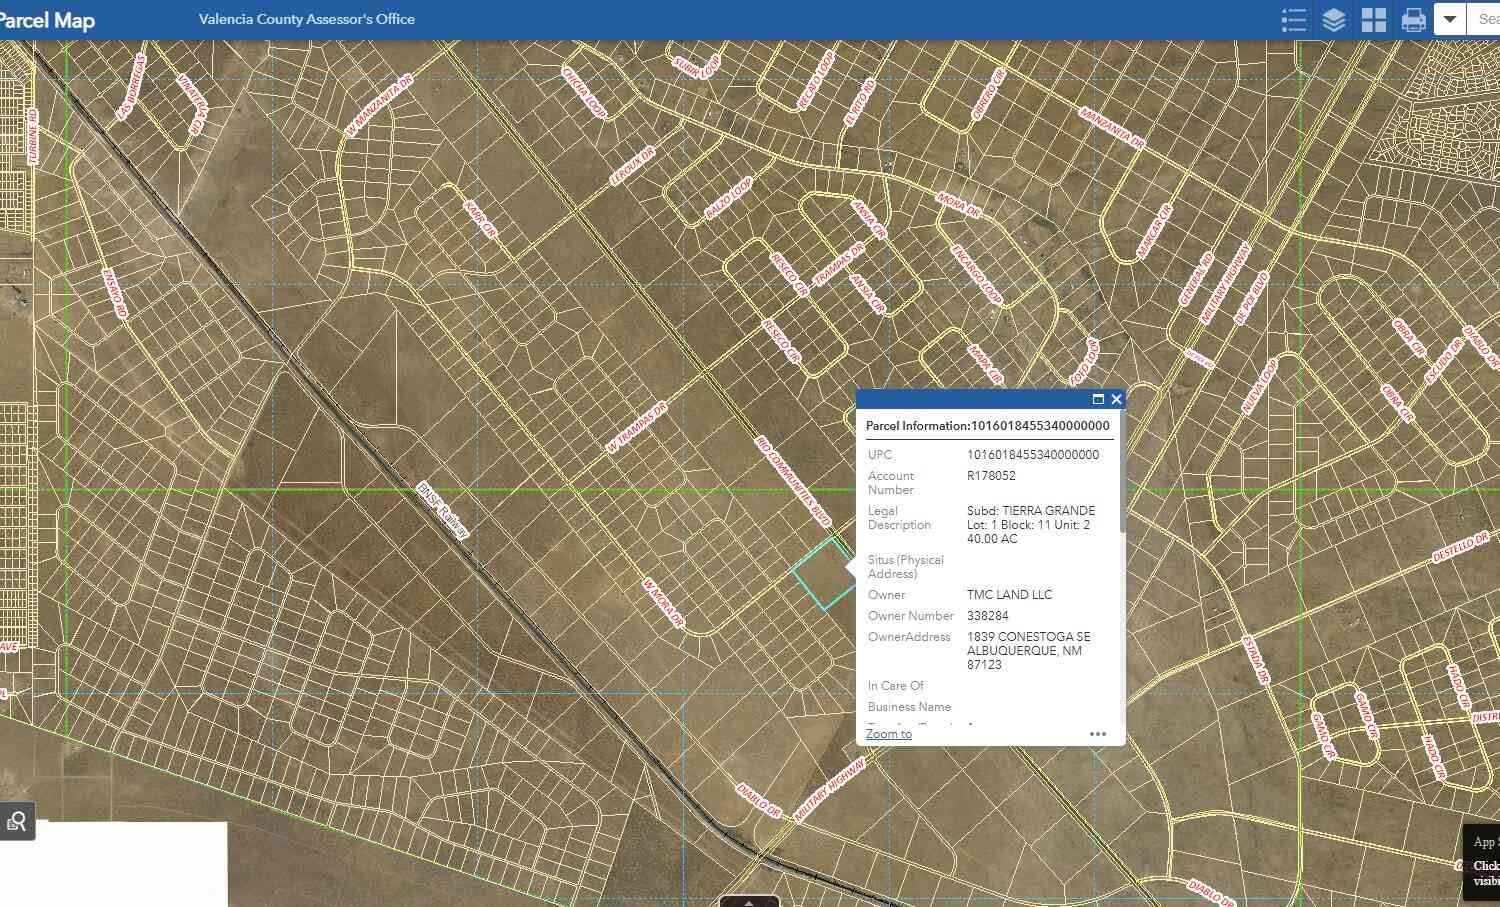This screenshot has height=907, width=1500.
Task: Click the 'Business Name' field label
Action: point(910,707)
